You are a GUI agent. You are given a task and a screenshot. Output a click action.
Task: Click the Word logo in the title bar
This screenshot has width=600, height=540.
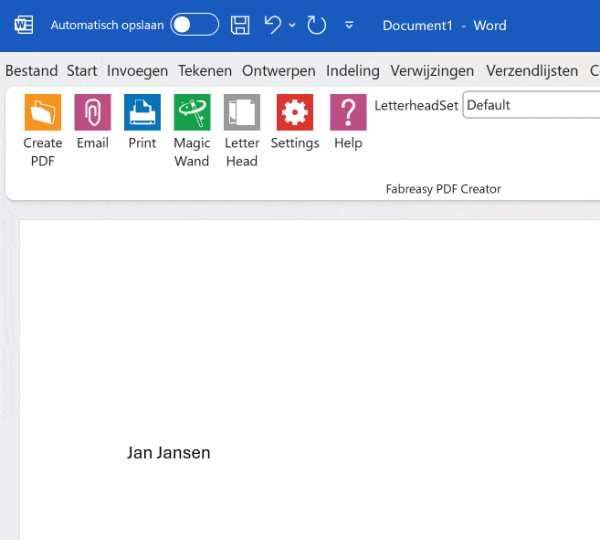[x=23, y=25]
